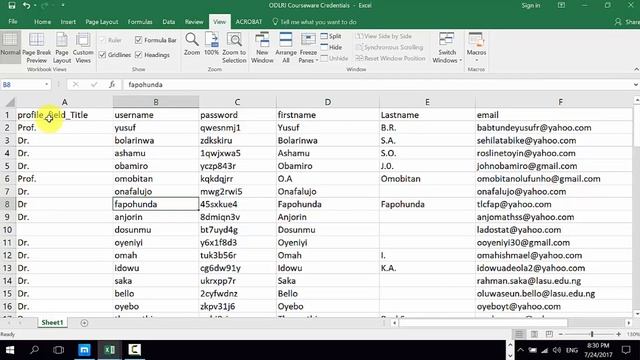
Task: Open the Insert tab
Action: (68, 22)
